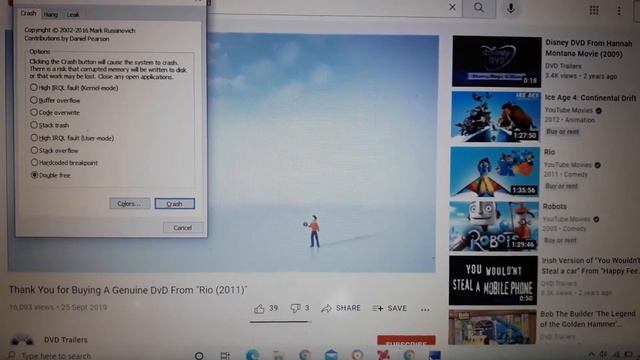Screen dimensions: 640x360
Task: Select the Buffer overflow option
Action: [55, 100]
